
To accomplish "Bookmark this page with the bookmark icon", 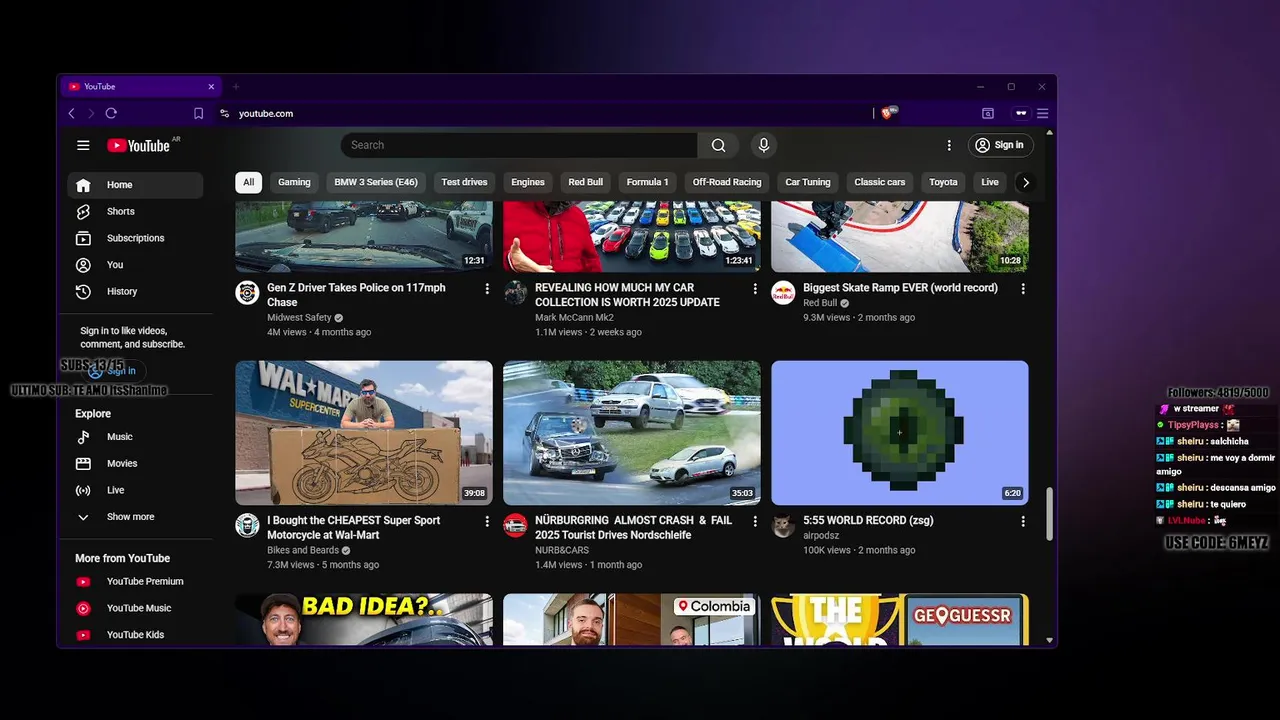I will 198,114.
